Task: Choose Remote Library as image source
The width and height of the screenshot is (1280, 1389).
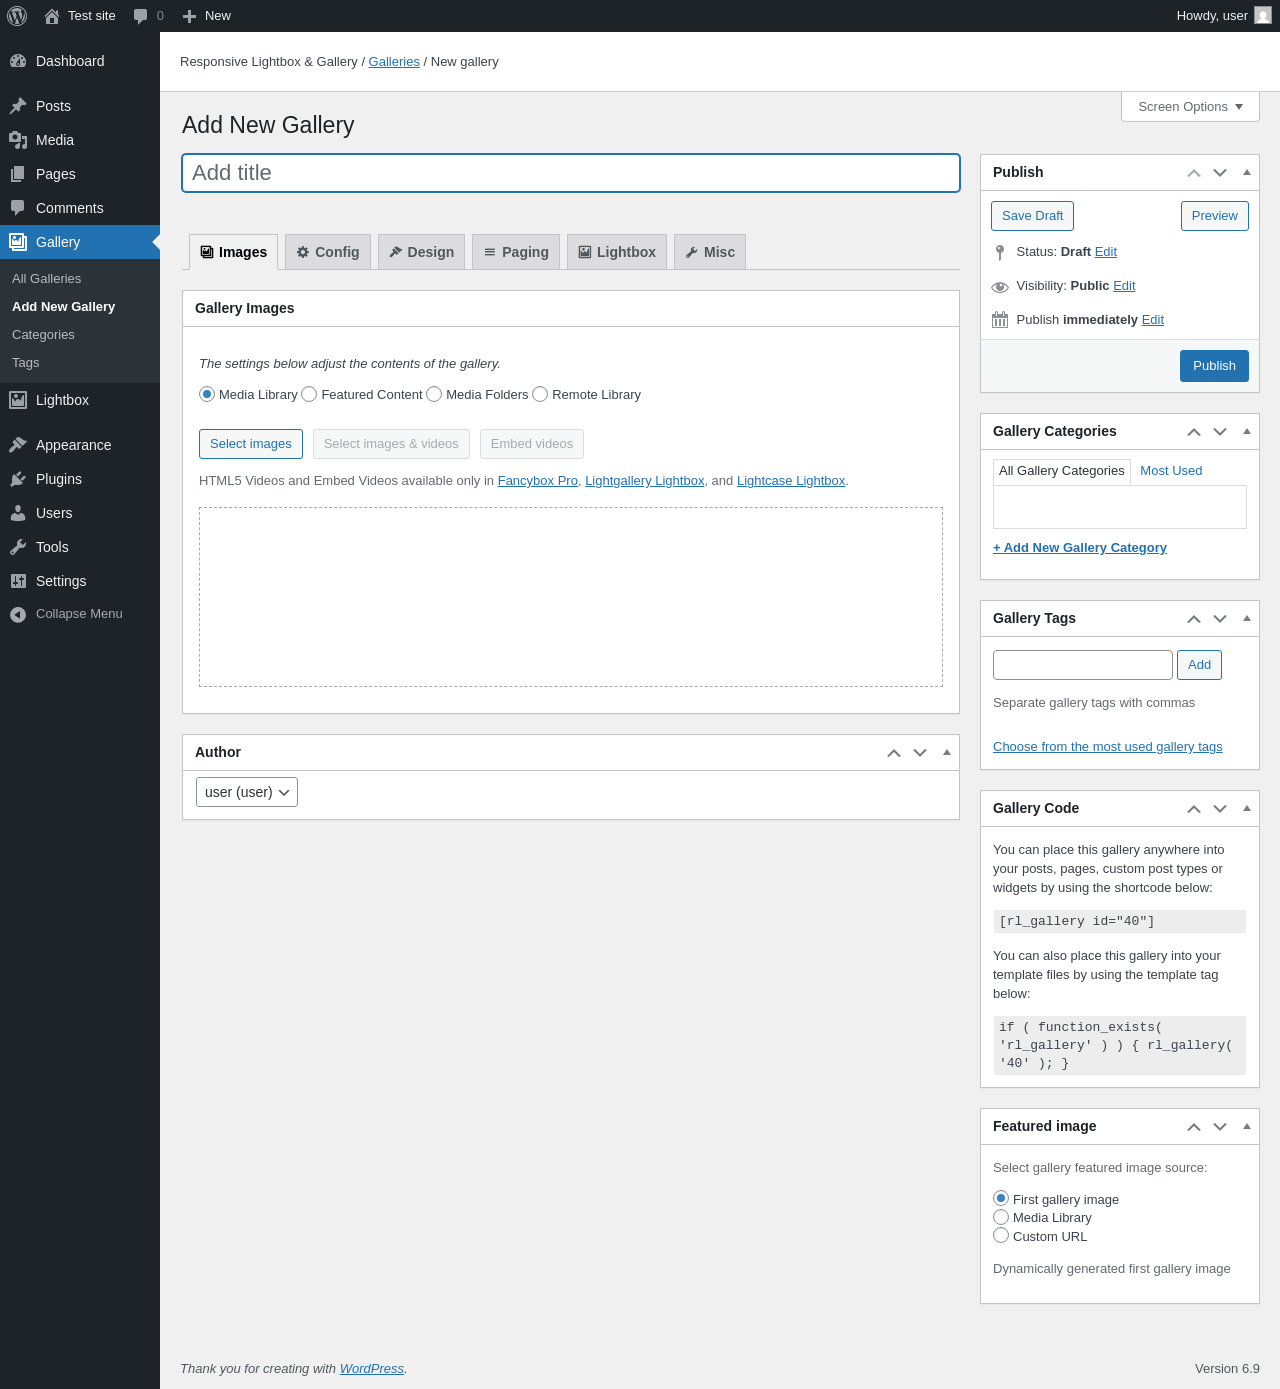Action: 540,395
